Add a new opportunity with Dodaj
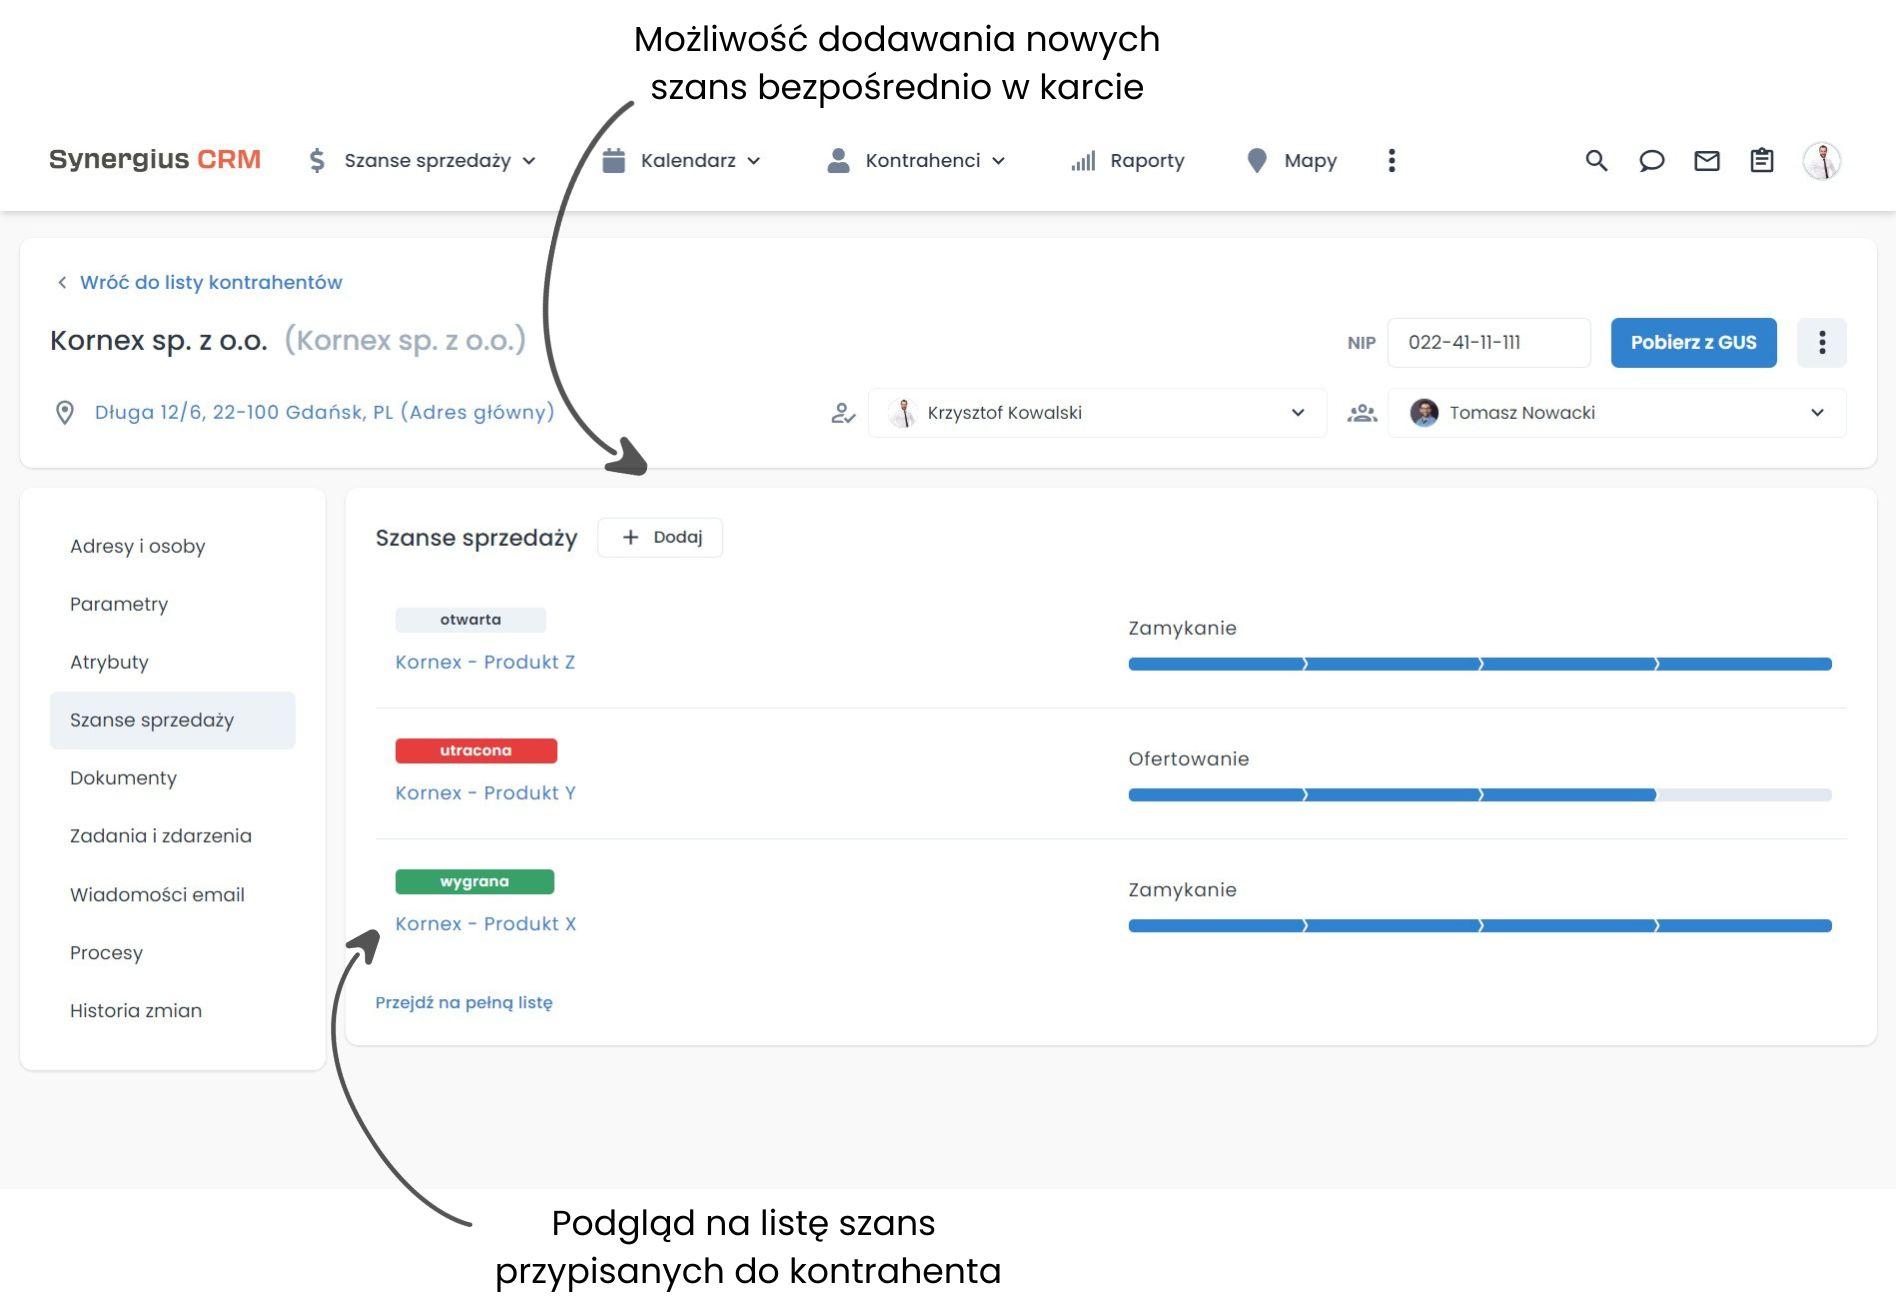1896x1300 pixels. click(x=660, y=537)
